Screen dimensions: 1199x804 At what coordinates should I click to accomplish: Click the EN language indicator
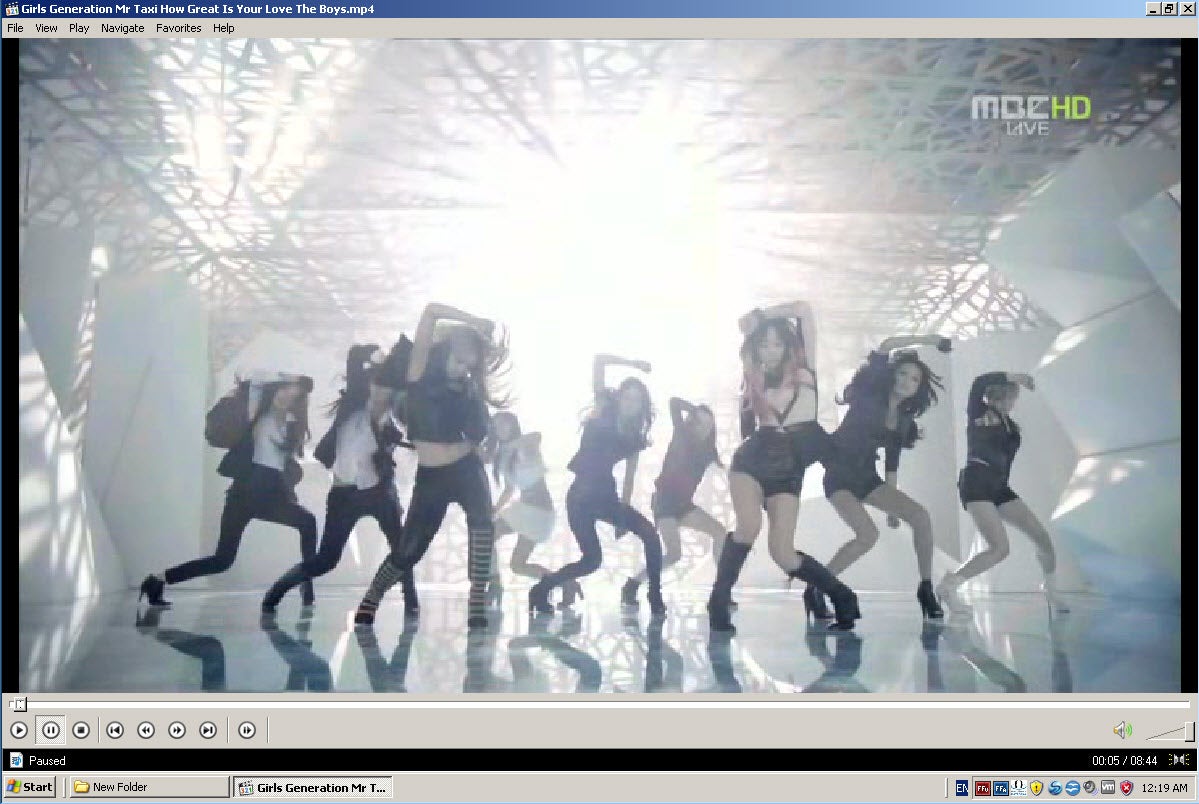coord(962,788)
